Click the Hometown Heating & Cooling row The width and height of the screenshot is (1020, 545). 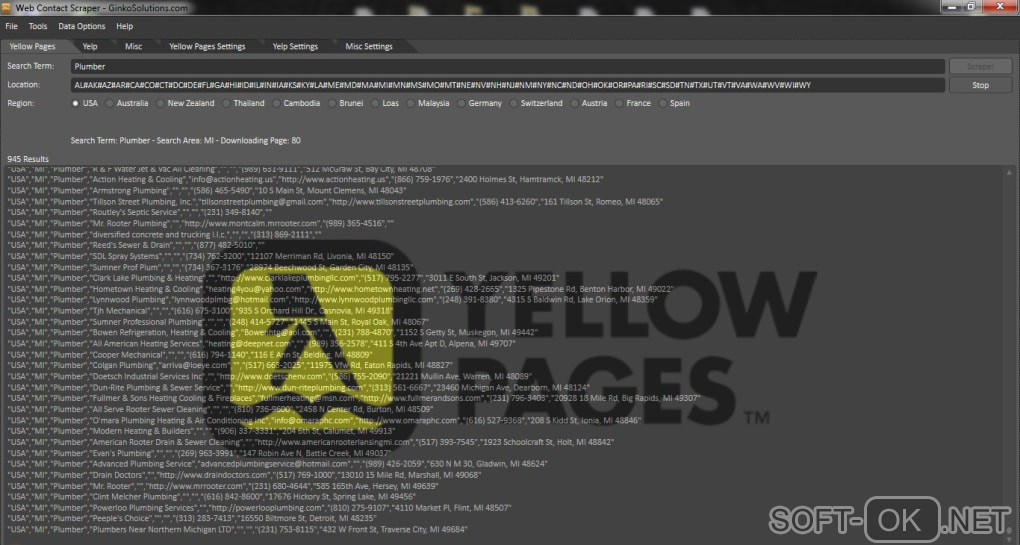pos(340,289)
